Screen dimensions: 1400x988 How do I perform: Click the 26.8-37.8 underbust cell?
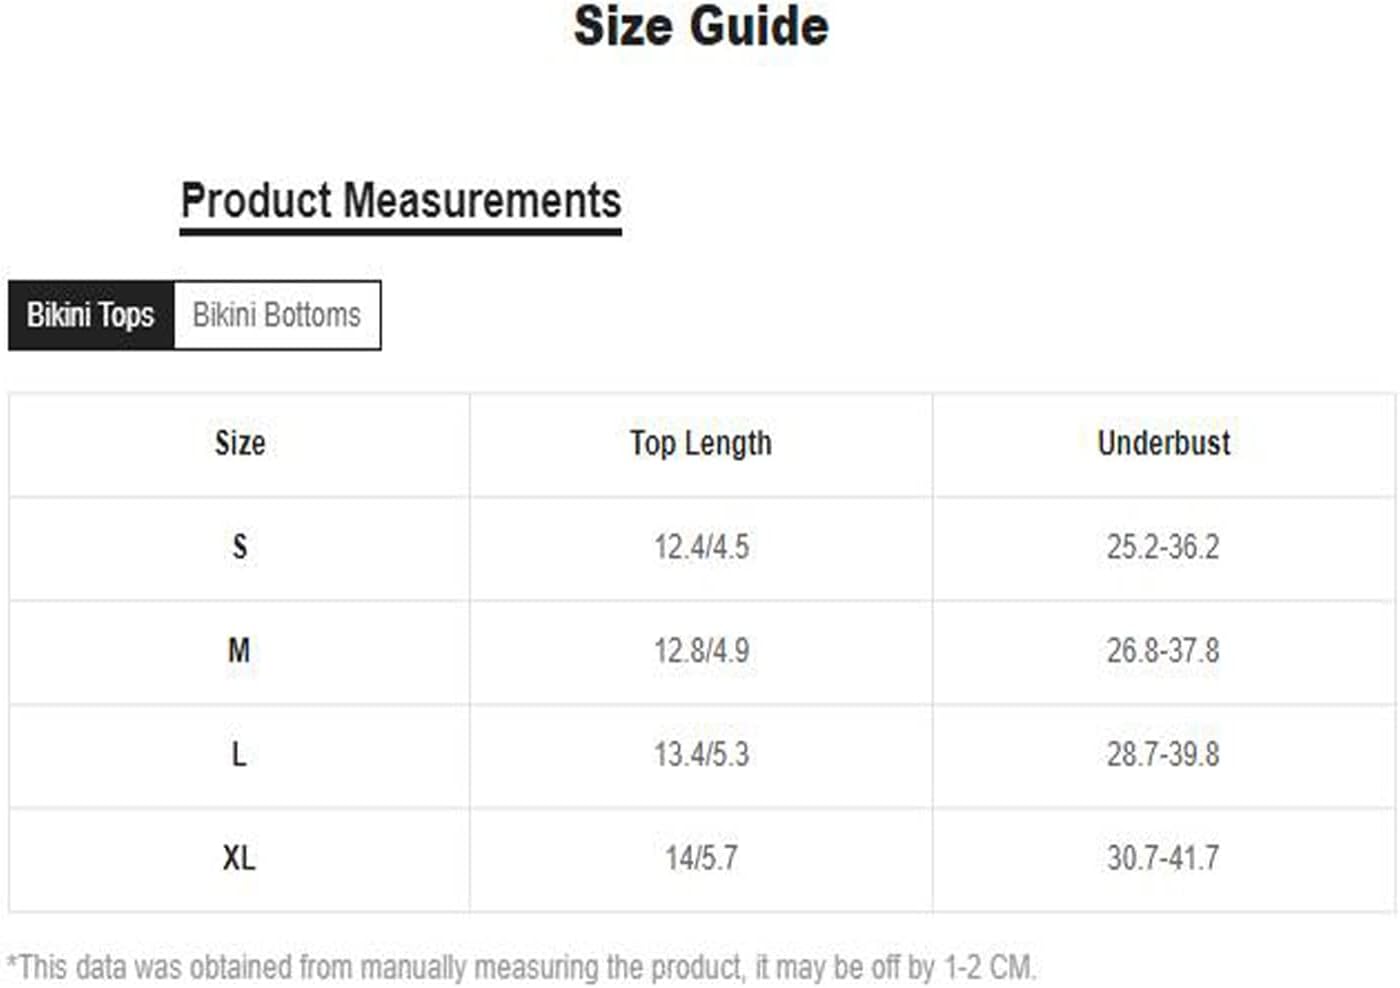(1164, 652)
